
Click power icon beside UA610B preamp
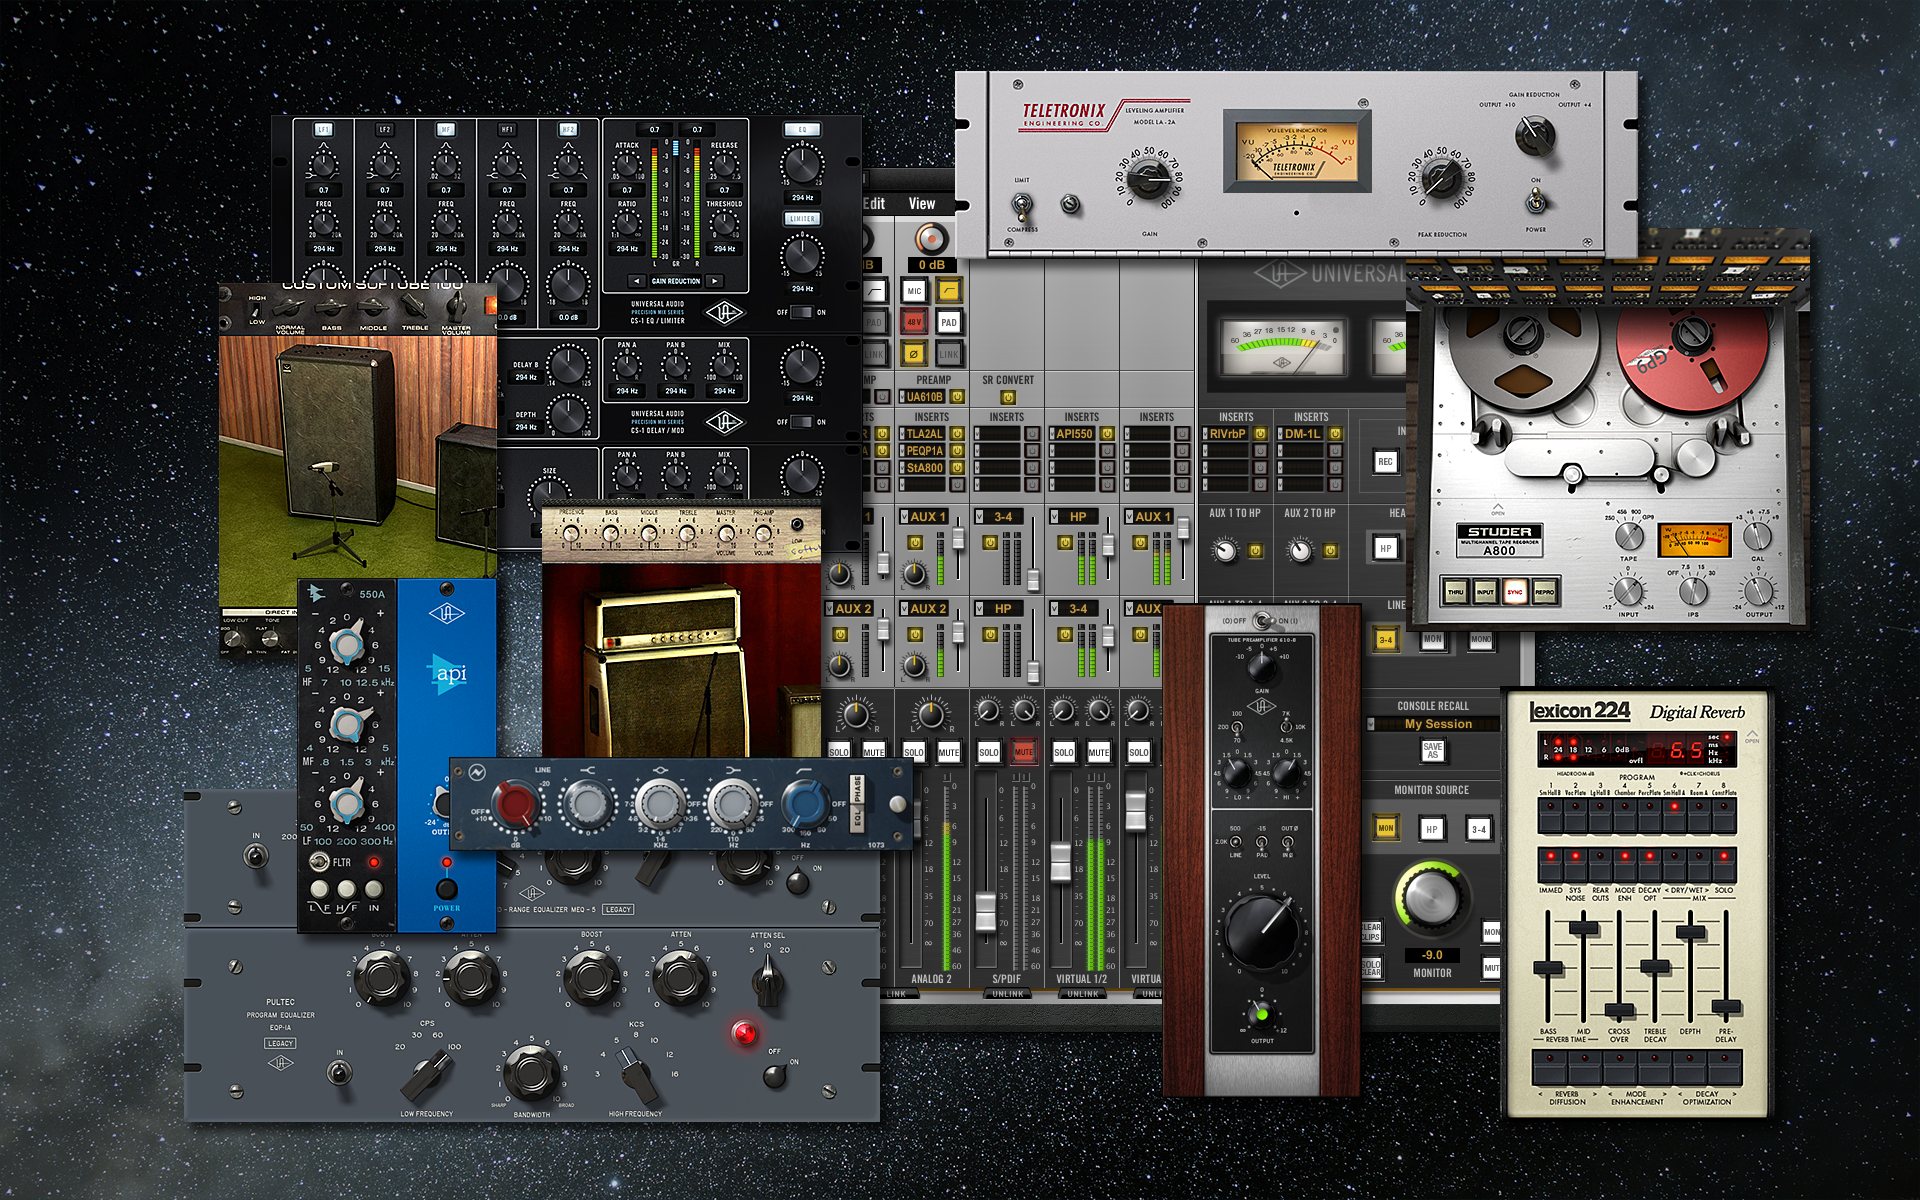(x=957, y=397)
